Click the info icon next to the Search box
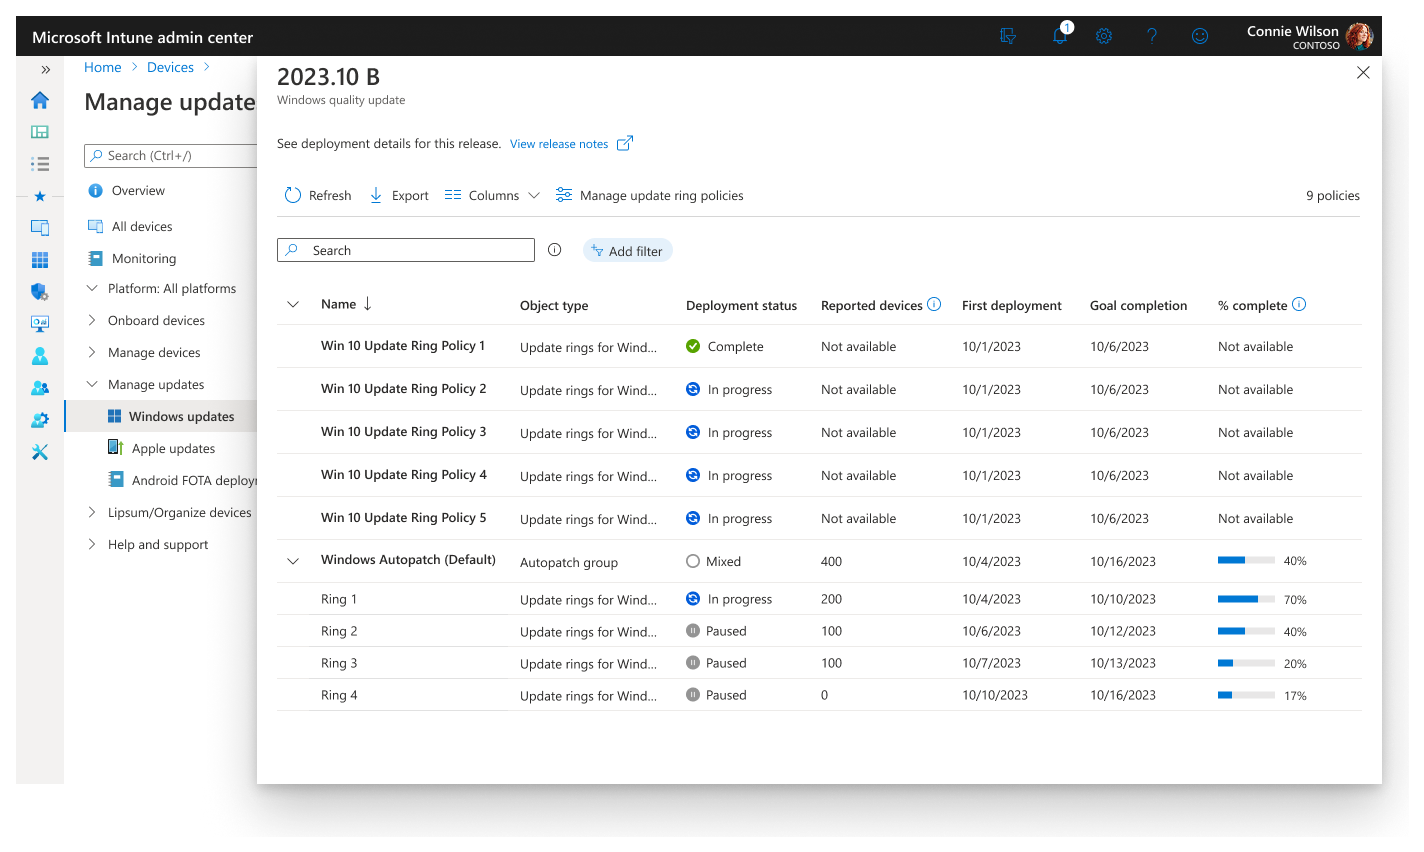Viewport: 1424px width, 852px height. click(555, 250)
